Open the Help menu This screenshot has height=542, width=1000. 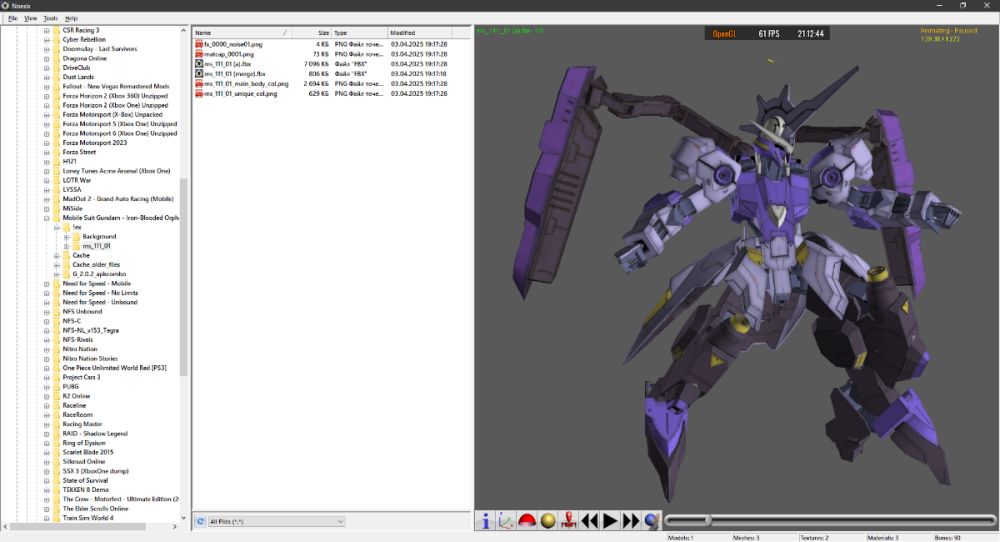[71, 18]
